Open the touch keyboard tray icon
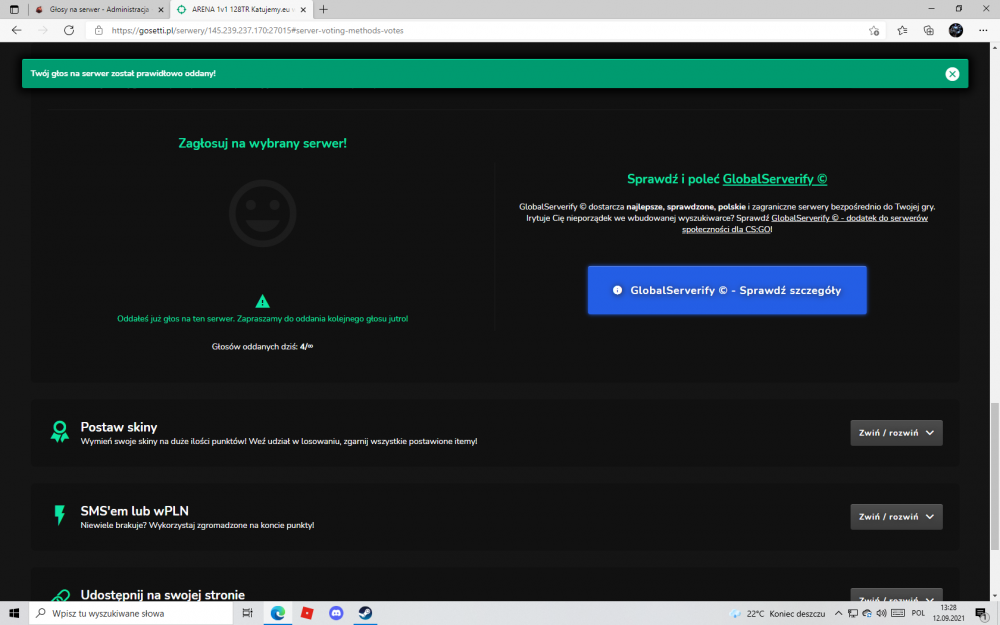Viewport: 1000px width, 625px height. (898, 614)
